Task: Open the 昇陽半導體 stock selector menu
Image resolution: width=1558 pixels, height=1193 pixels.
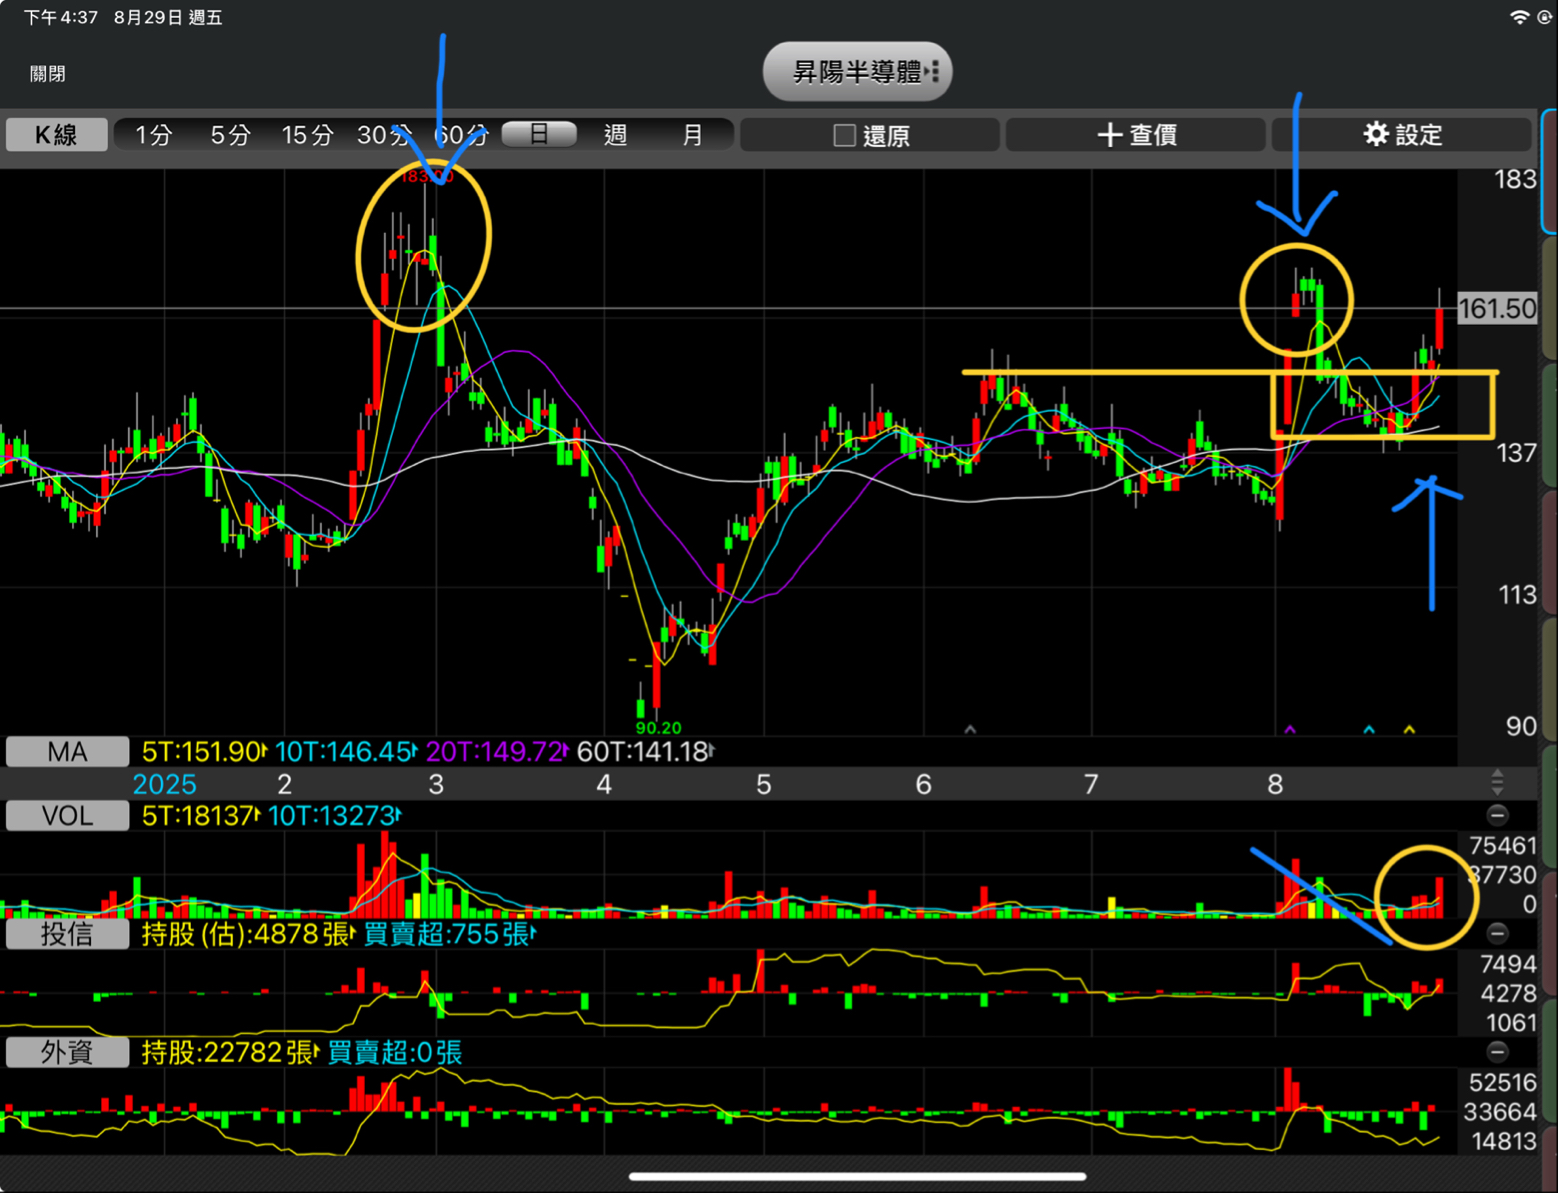Action: pos(857,72)
